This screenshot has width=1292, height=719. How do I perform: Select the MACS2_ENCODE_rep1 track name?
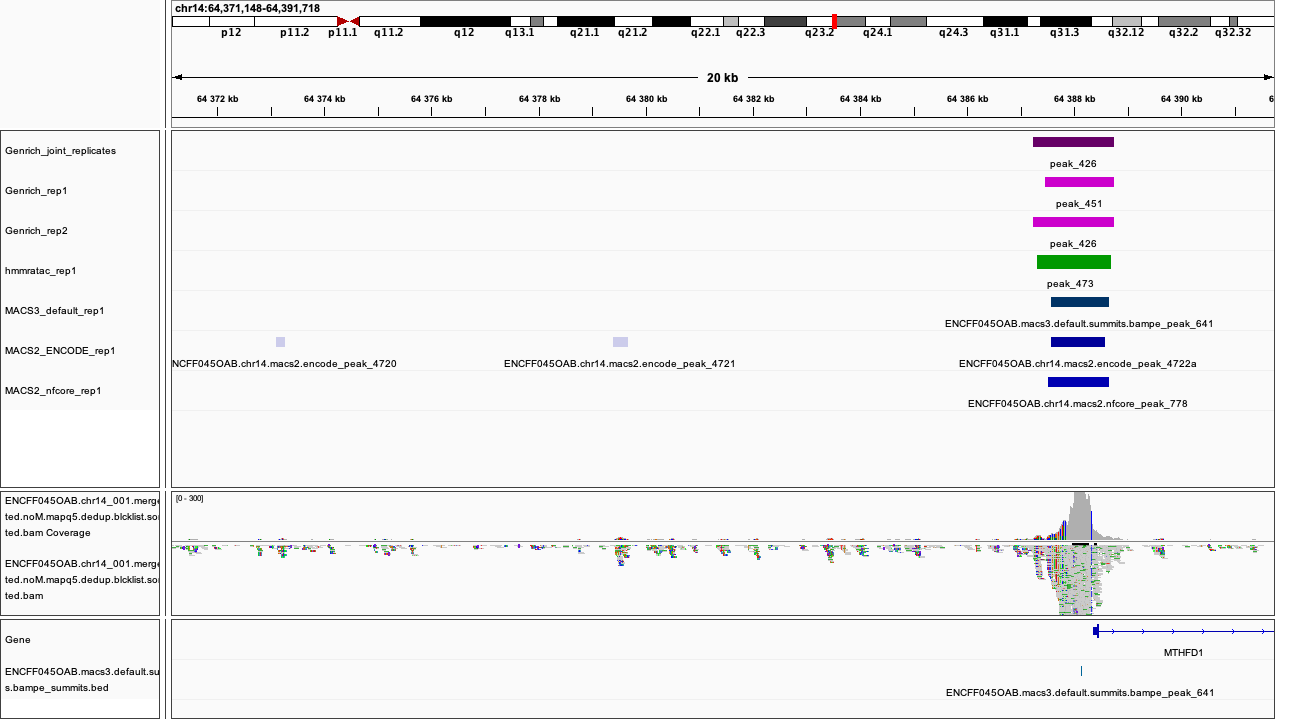point(60,351)
